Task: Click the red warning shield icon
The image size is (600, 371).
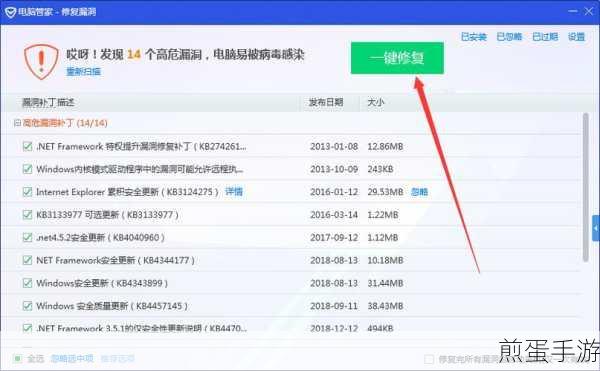Action: (x=41, y=61)
